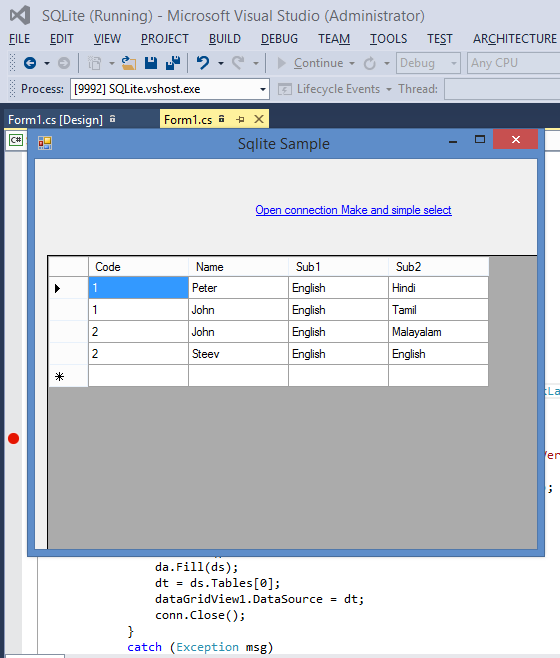The image size is (560, 658).
Task: Open the New Project dropdown arrow
Action: pyautogui.click(x=112, y=63)
